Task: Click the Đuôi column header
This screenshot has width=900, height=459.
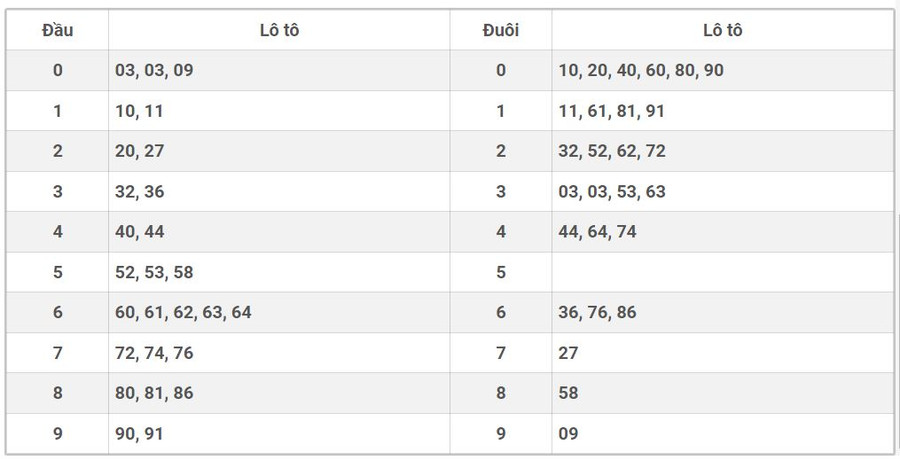Action: pyautogui.click(x=500, y=30)
